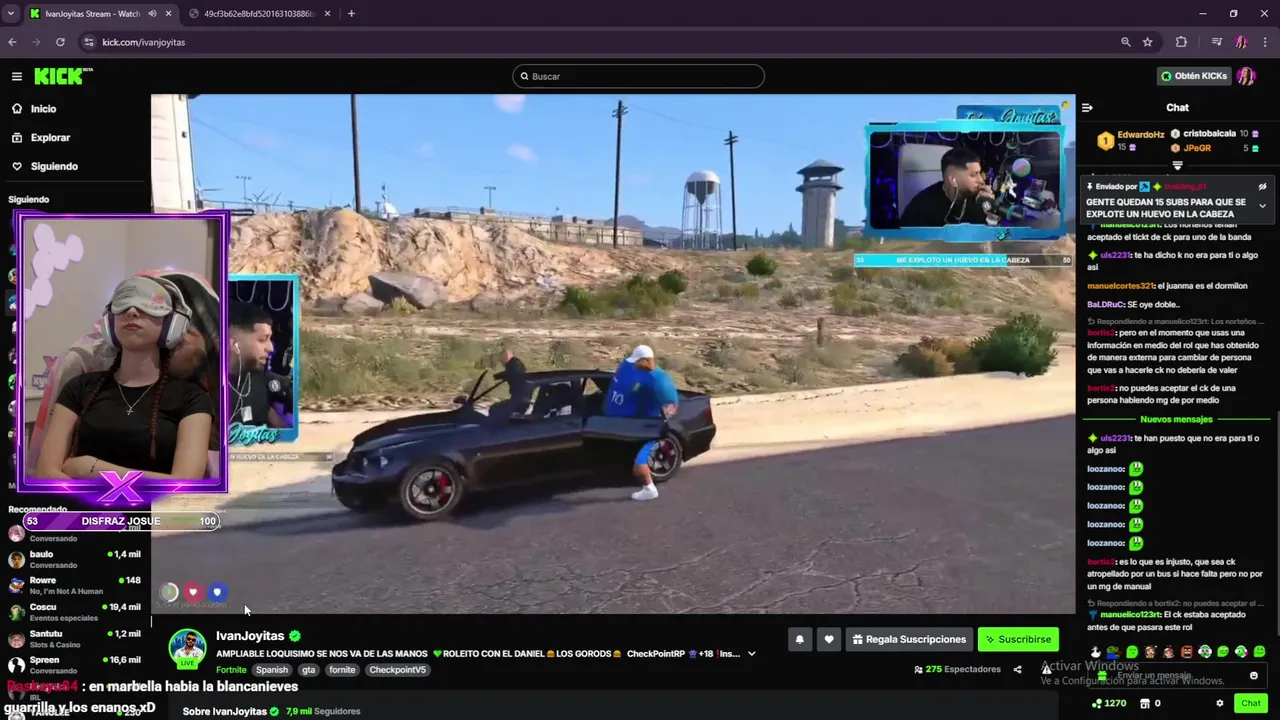Mute the IvanJoyitas Stream browser tab
The height and width of the screenshot is (720, 1280).
[x=152, y=14]
